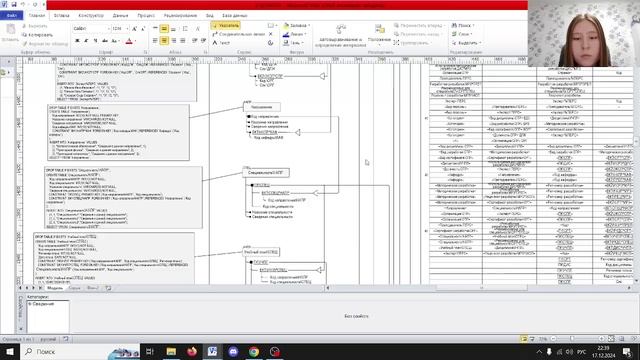Click Переместить назад command
Image resolution: width=640 pixels, height=360 pixels.
pos(417,34)
